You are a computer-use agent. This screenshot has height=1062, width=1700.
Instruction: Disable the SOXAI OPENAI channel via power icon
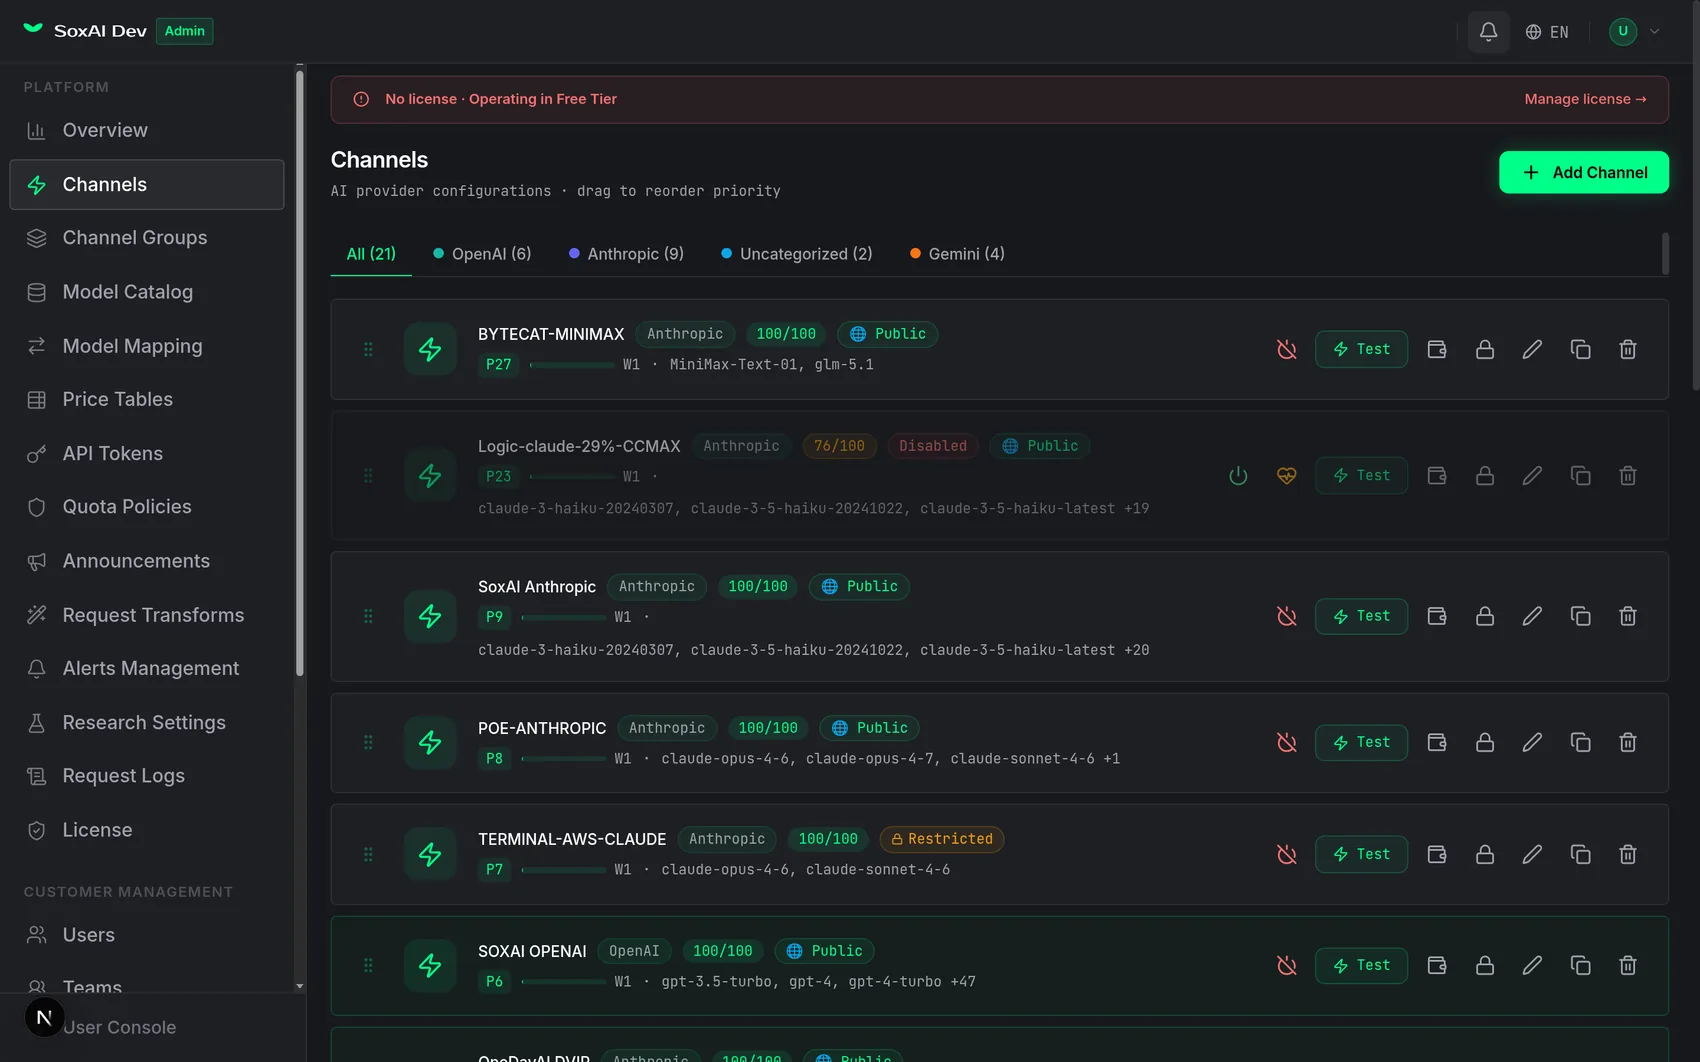[x=1287, y=965]
